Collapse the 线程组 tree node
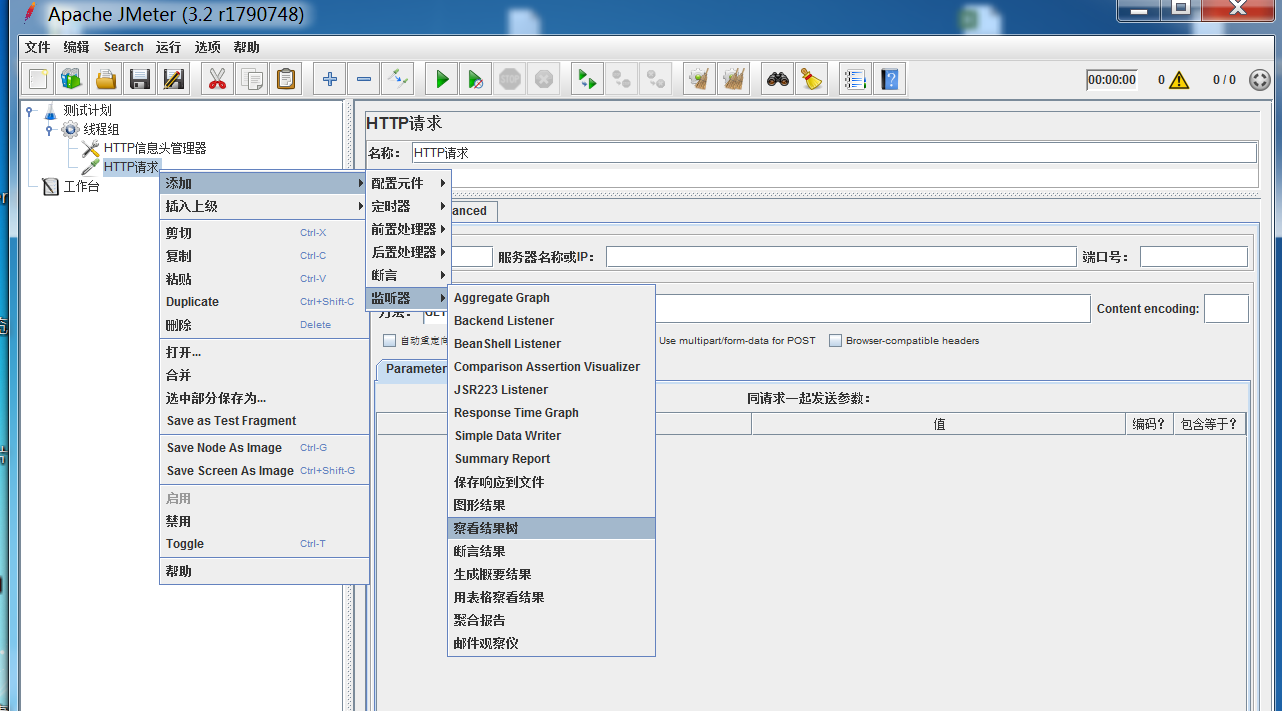Image resolution: width=1282 pixels, height=711 pixels. coord(51,129)
